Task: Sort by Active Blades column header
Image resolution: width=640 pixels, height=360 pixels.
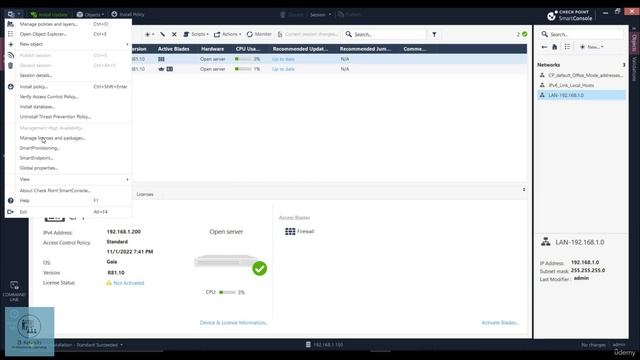Action: (173, 49)
